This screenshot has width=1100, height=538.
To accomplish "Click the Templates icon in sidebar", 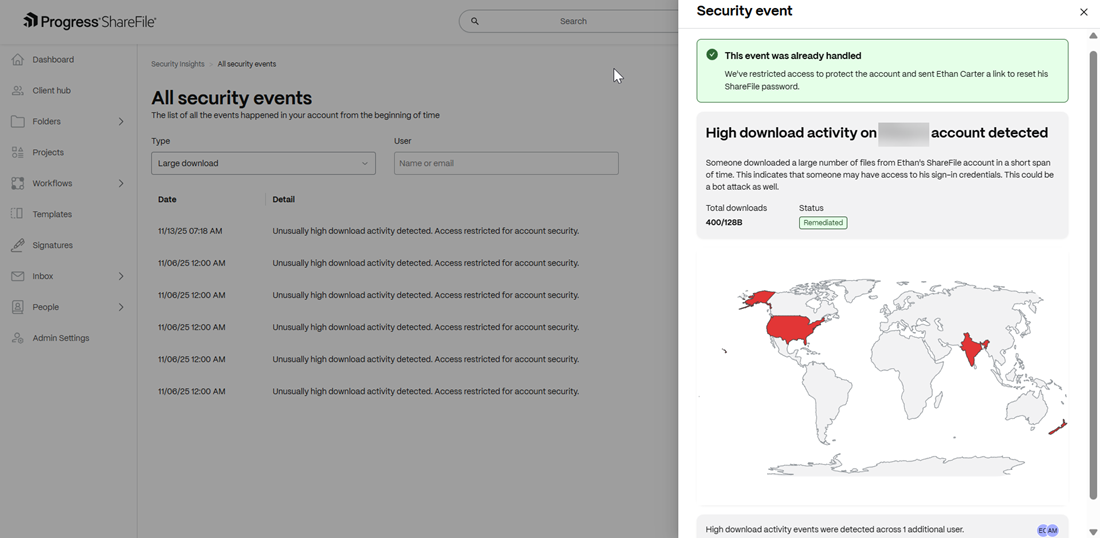I will click(x=17, y=214).
